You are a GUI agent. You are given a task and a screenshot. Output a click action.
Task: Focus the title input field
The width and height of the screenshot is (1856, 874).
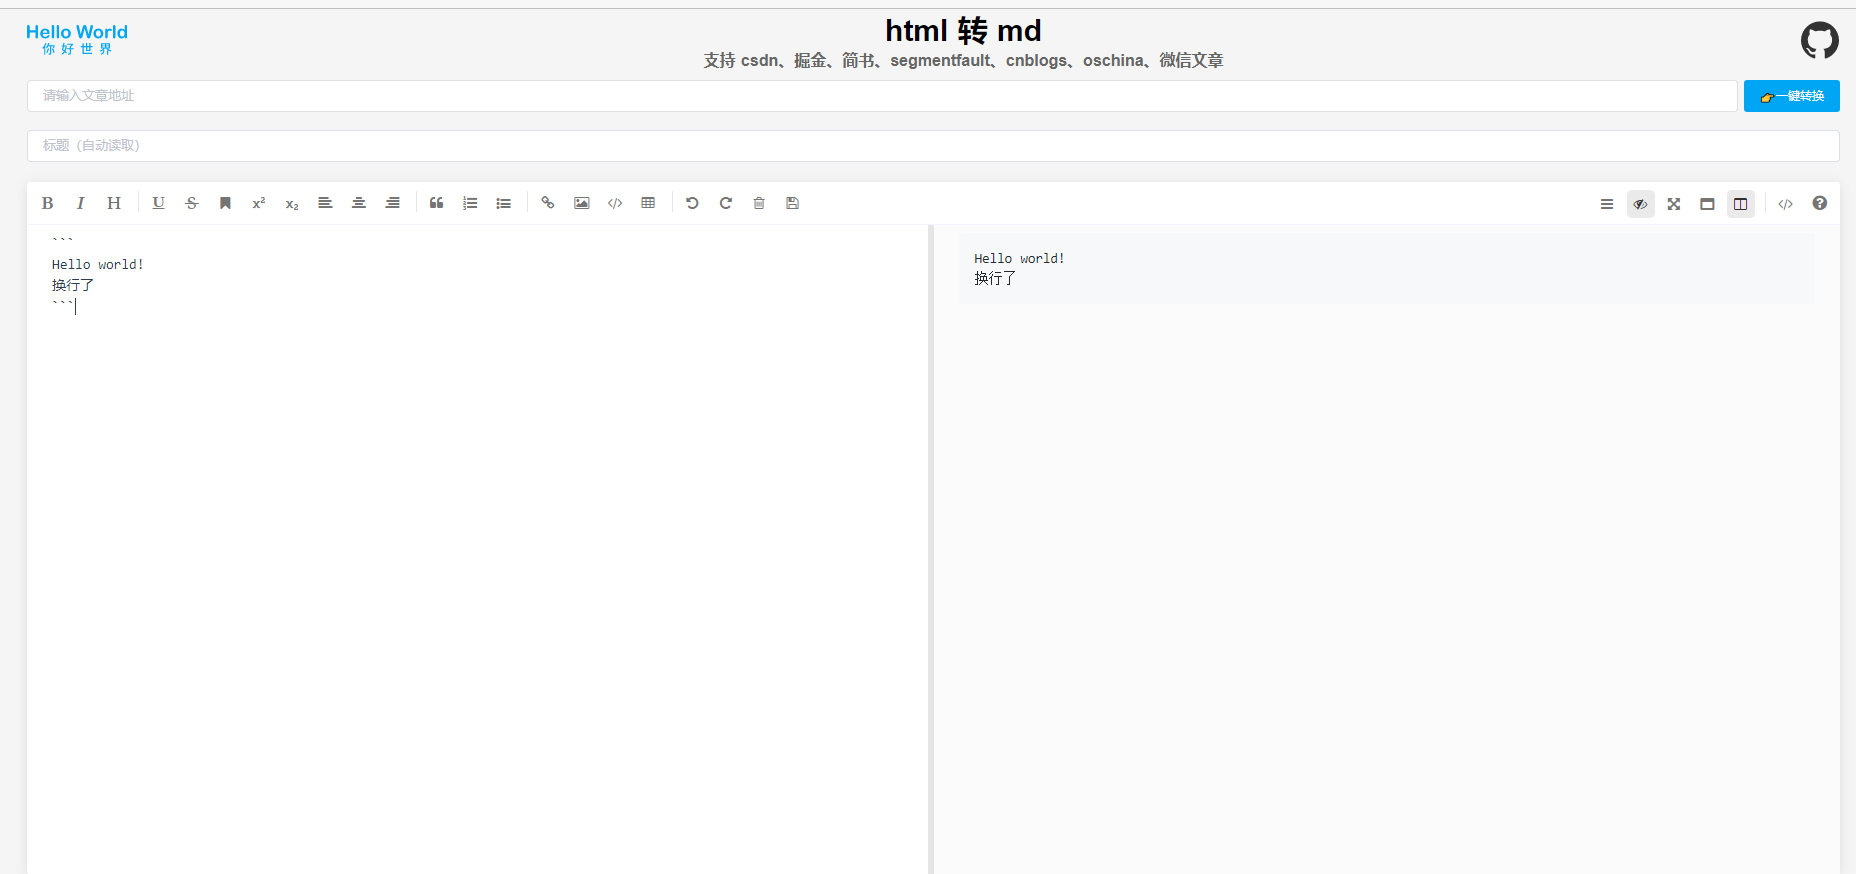click(x=933, y=146)
